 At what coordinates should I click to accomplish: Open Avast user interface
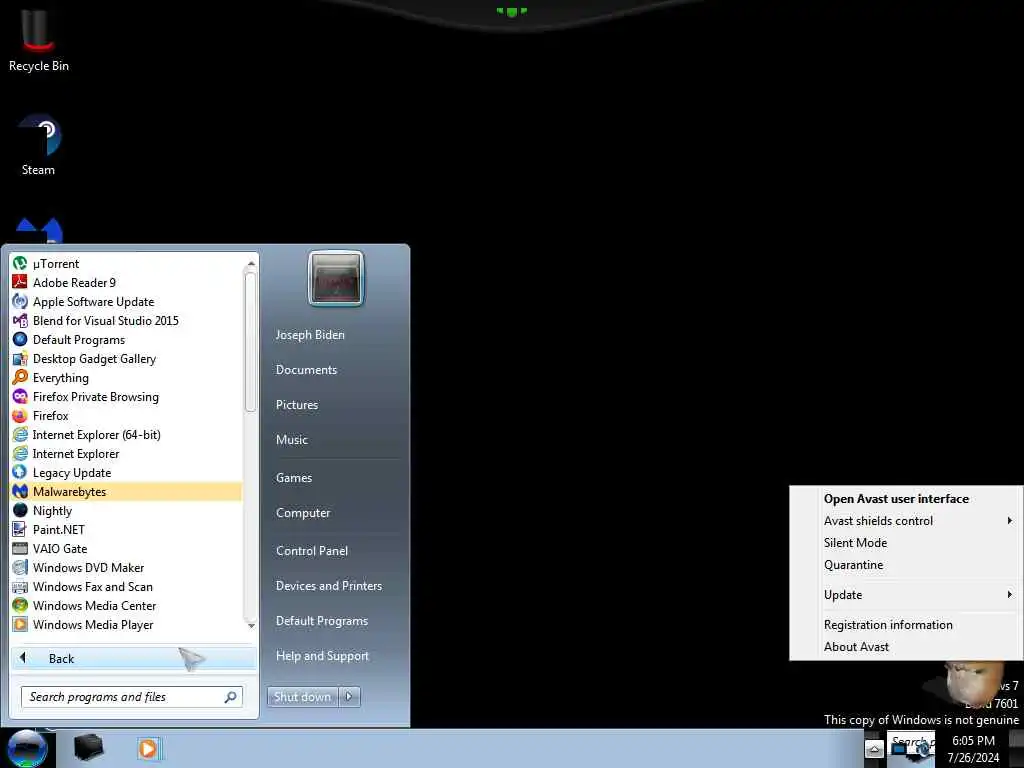tap(896, 498)
